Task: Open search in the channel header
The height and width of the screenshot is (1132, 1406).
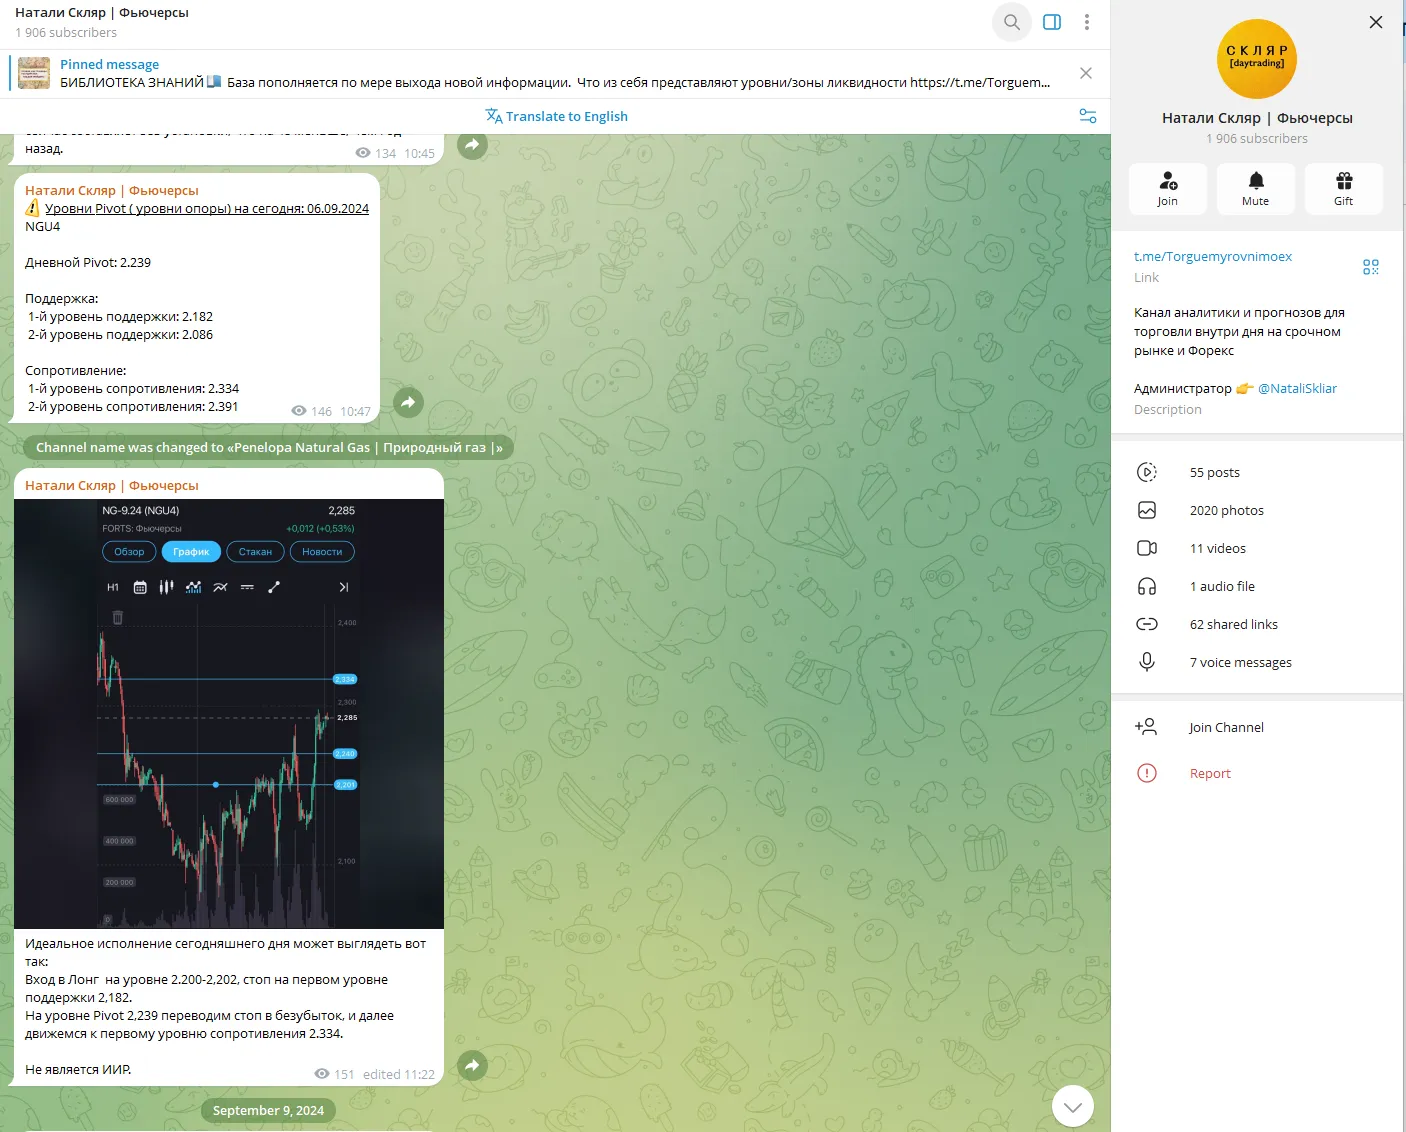Action: [1012, 22]
